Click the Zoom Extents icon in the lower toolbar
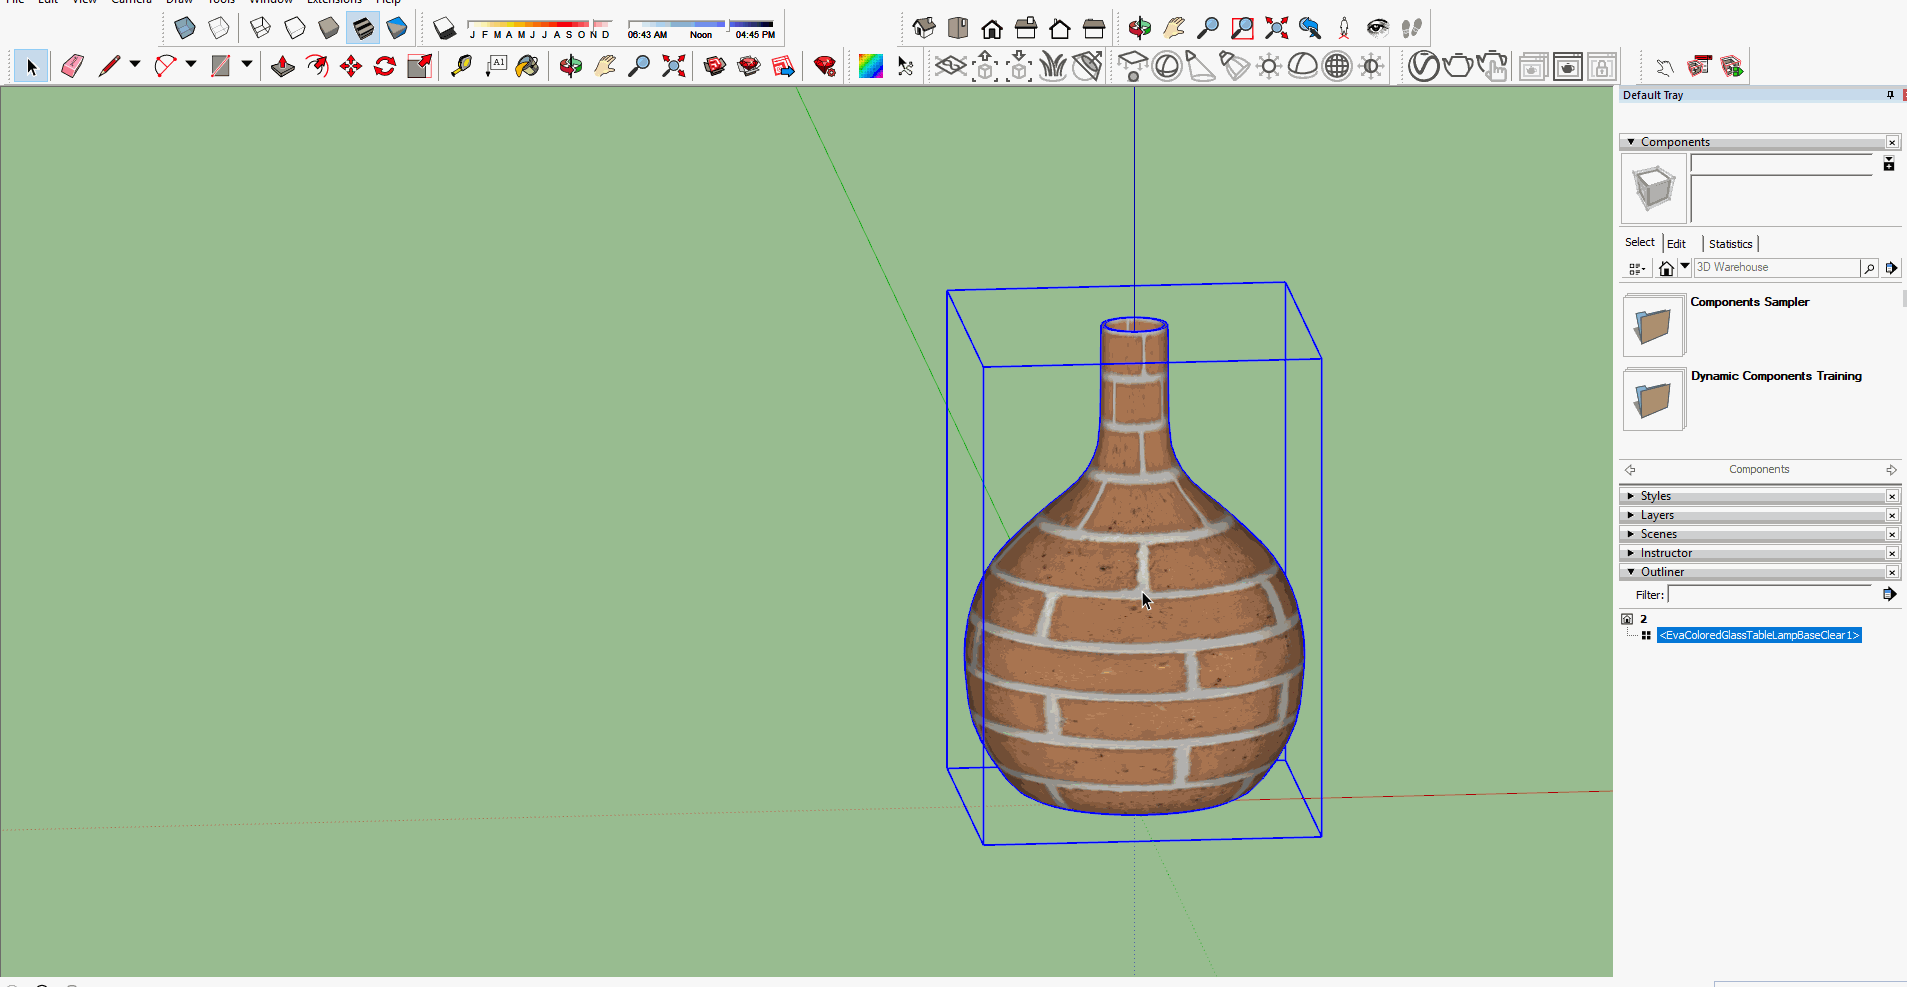Image resolution: width=1907 pixels, height=987 pixels. pos(674,67)
